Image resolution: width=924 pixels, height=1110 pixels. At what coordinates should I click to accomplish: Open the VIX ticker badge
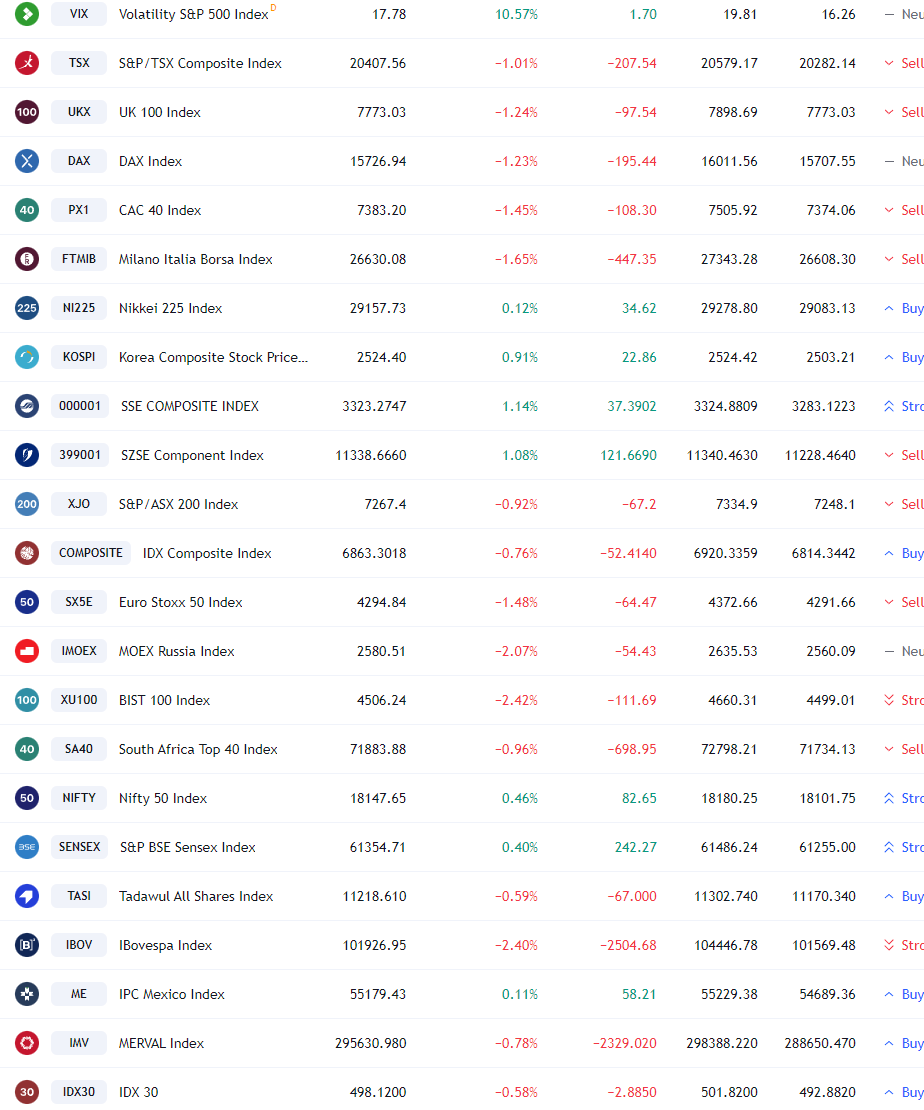click(x=79, y=14)
